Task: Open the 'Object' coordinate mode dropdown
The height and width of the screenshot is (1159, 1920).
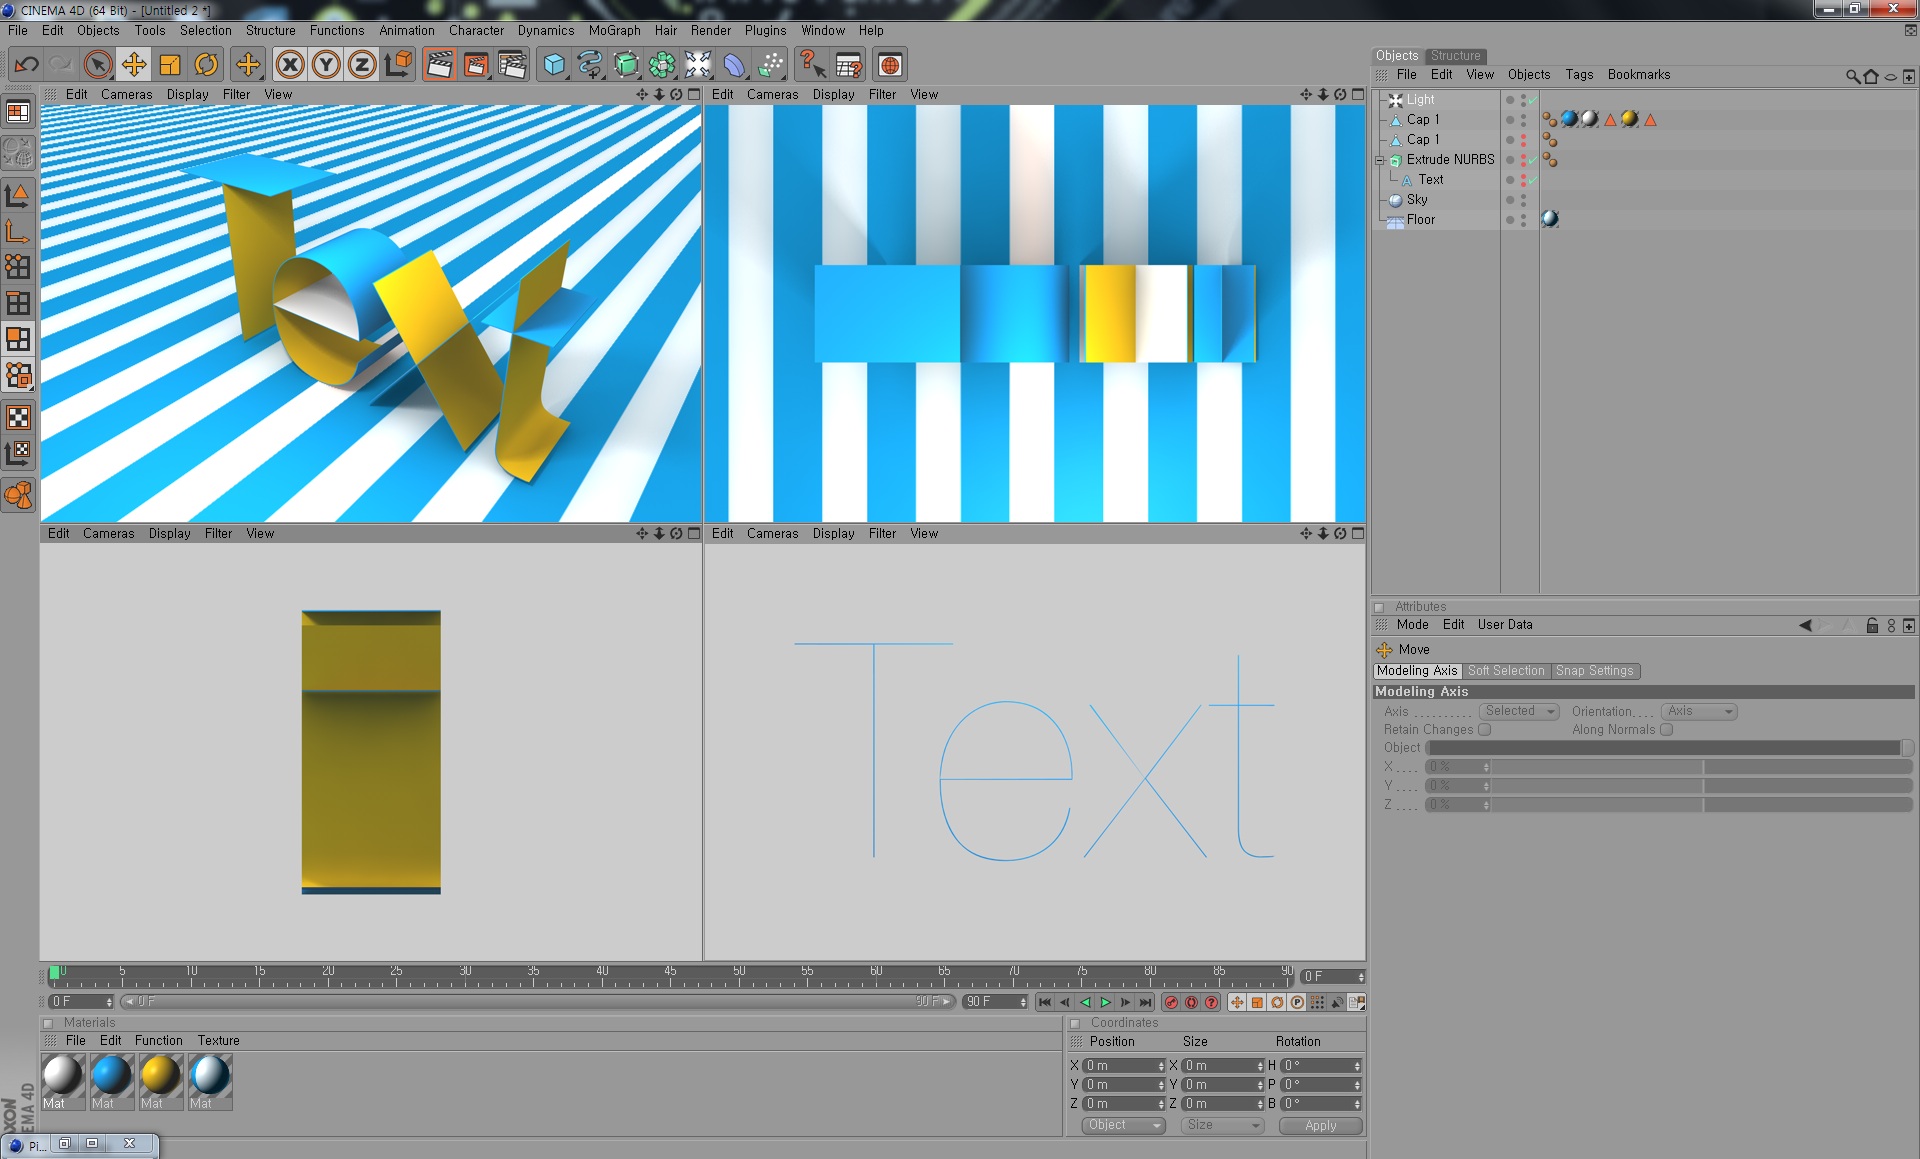Action: (1124, 1125)
